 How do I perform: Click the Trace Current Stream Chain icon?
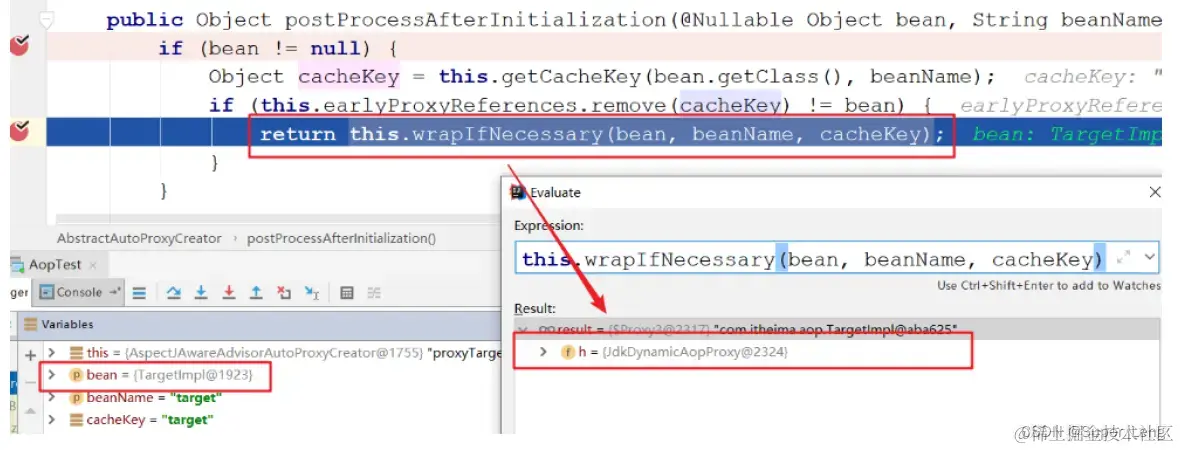tap(374, 293)
